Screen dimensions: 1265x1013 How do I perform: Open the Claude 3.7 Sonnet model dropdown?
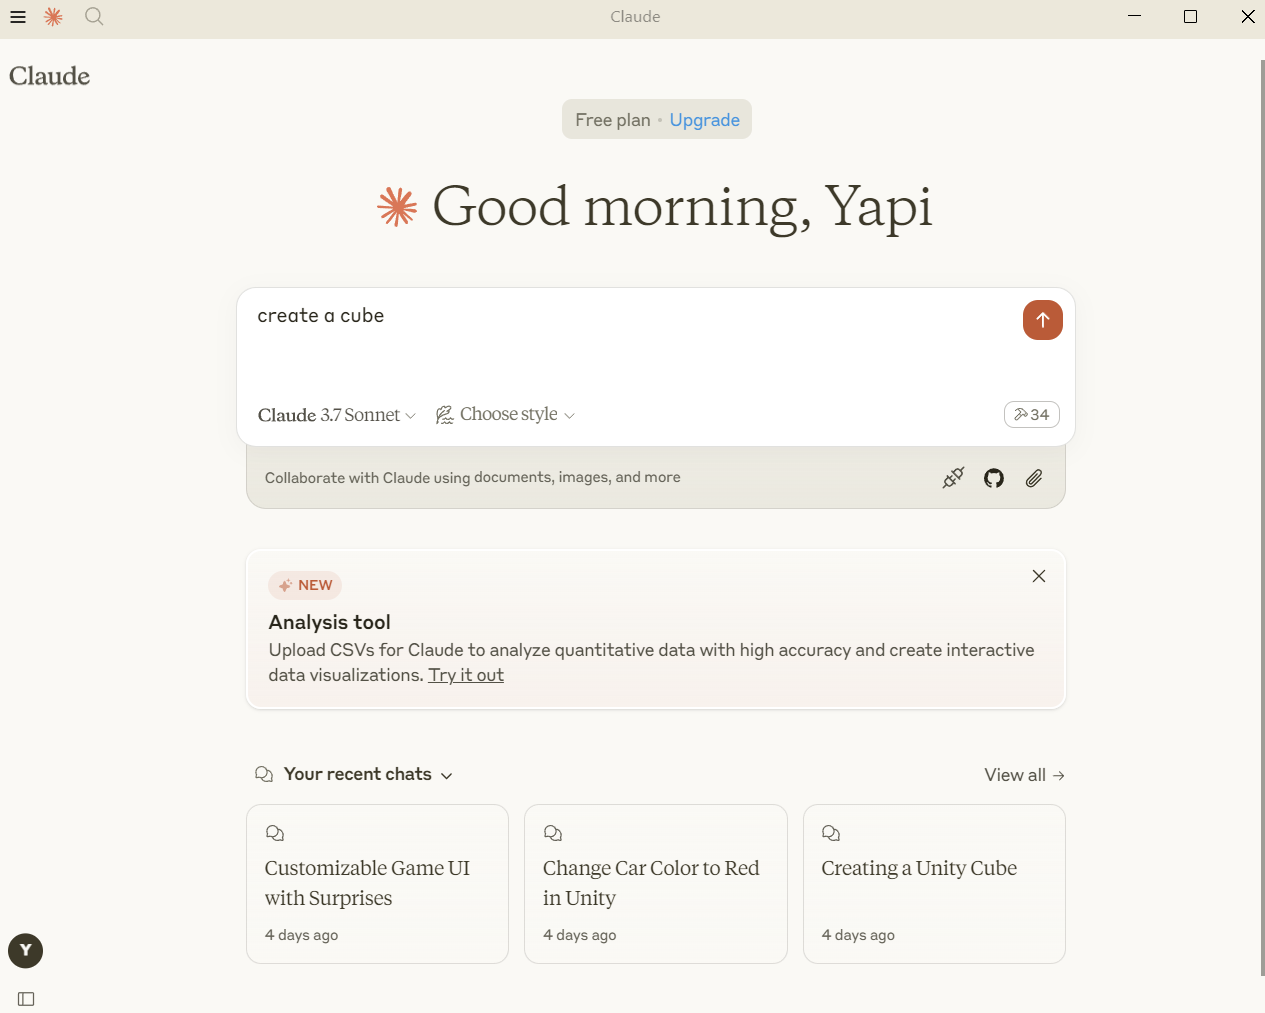pyautogui.click(x=336, y=415)
